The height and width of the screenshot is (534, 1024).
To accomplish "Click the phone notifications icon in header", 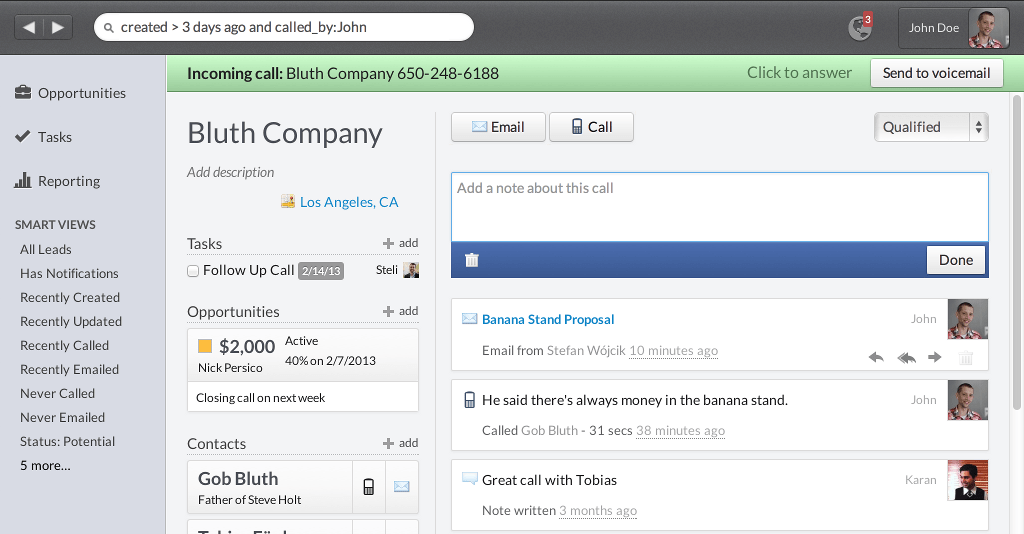I will click(859, 27).
